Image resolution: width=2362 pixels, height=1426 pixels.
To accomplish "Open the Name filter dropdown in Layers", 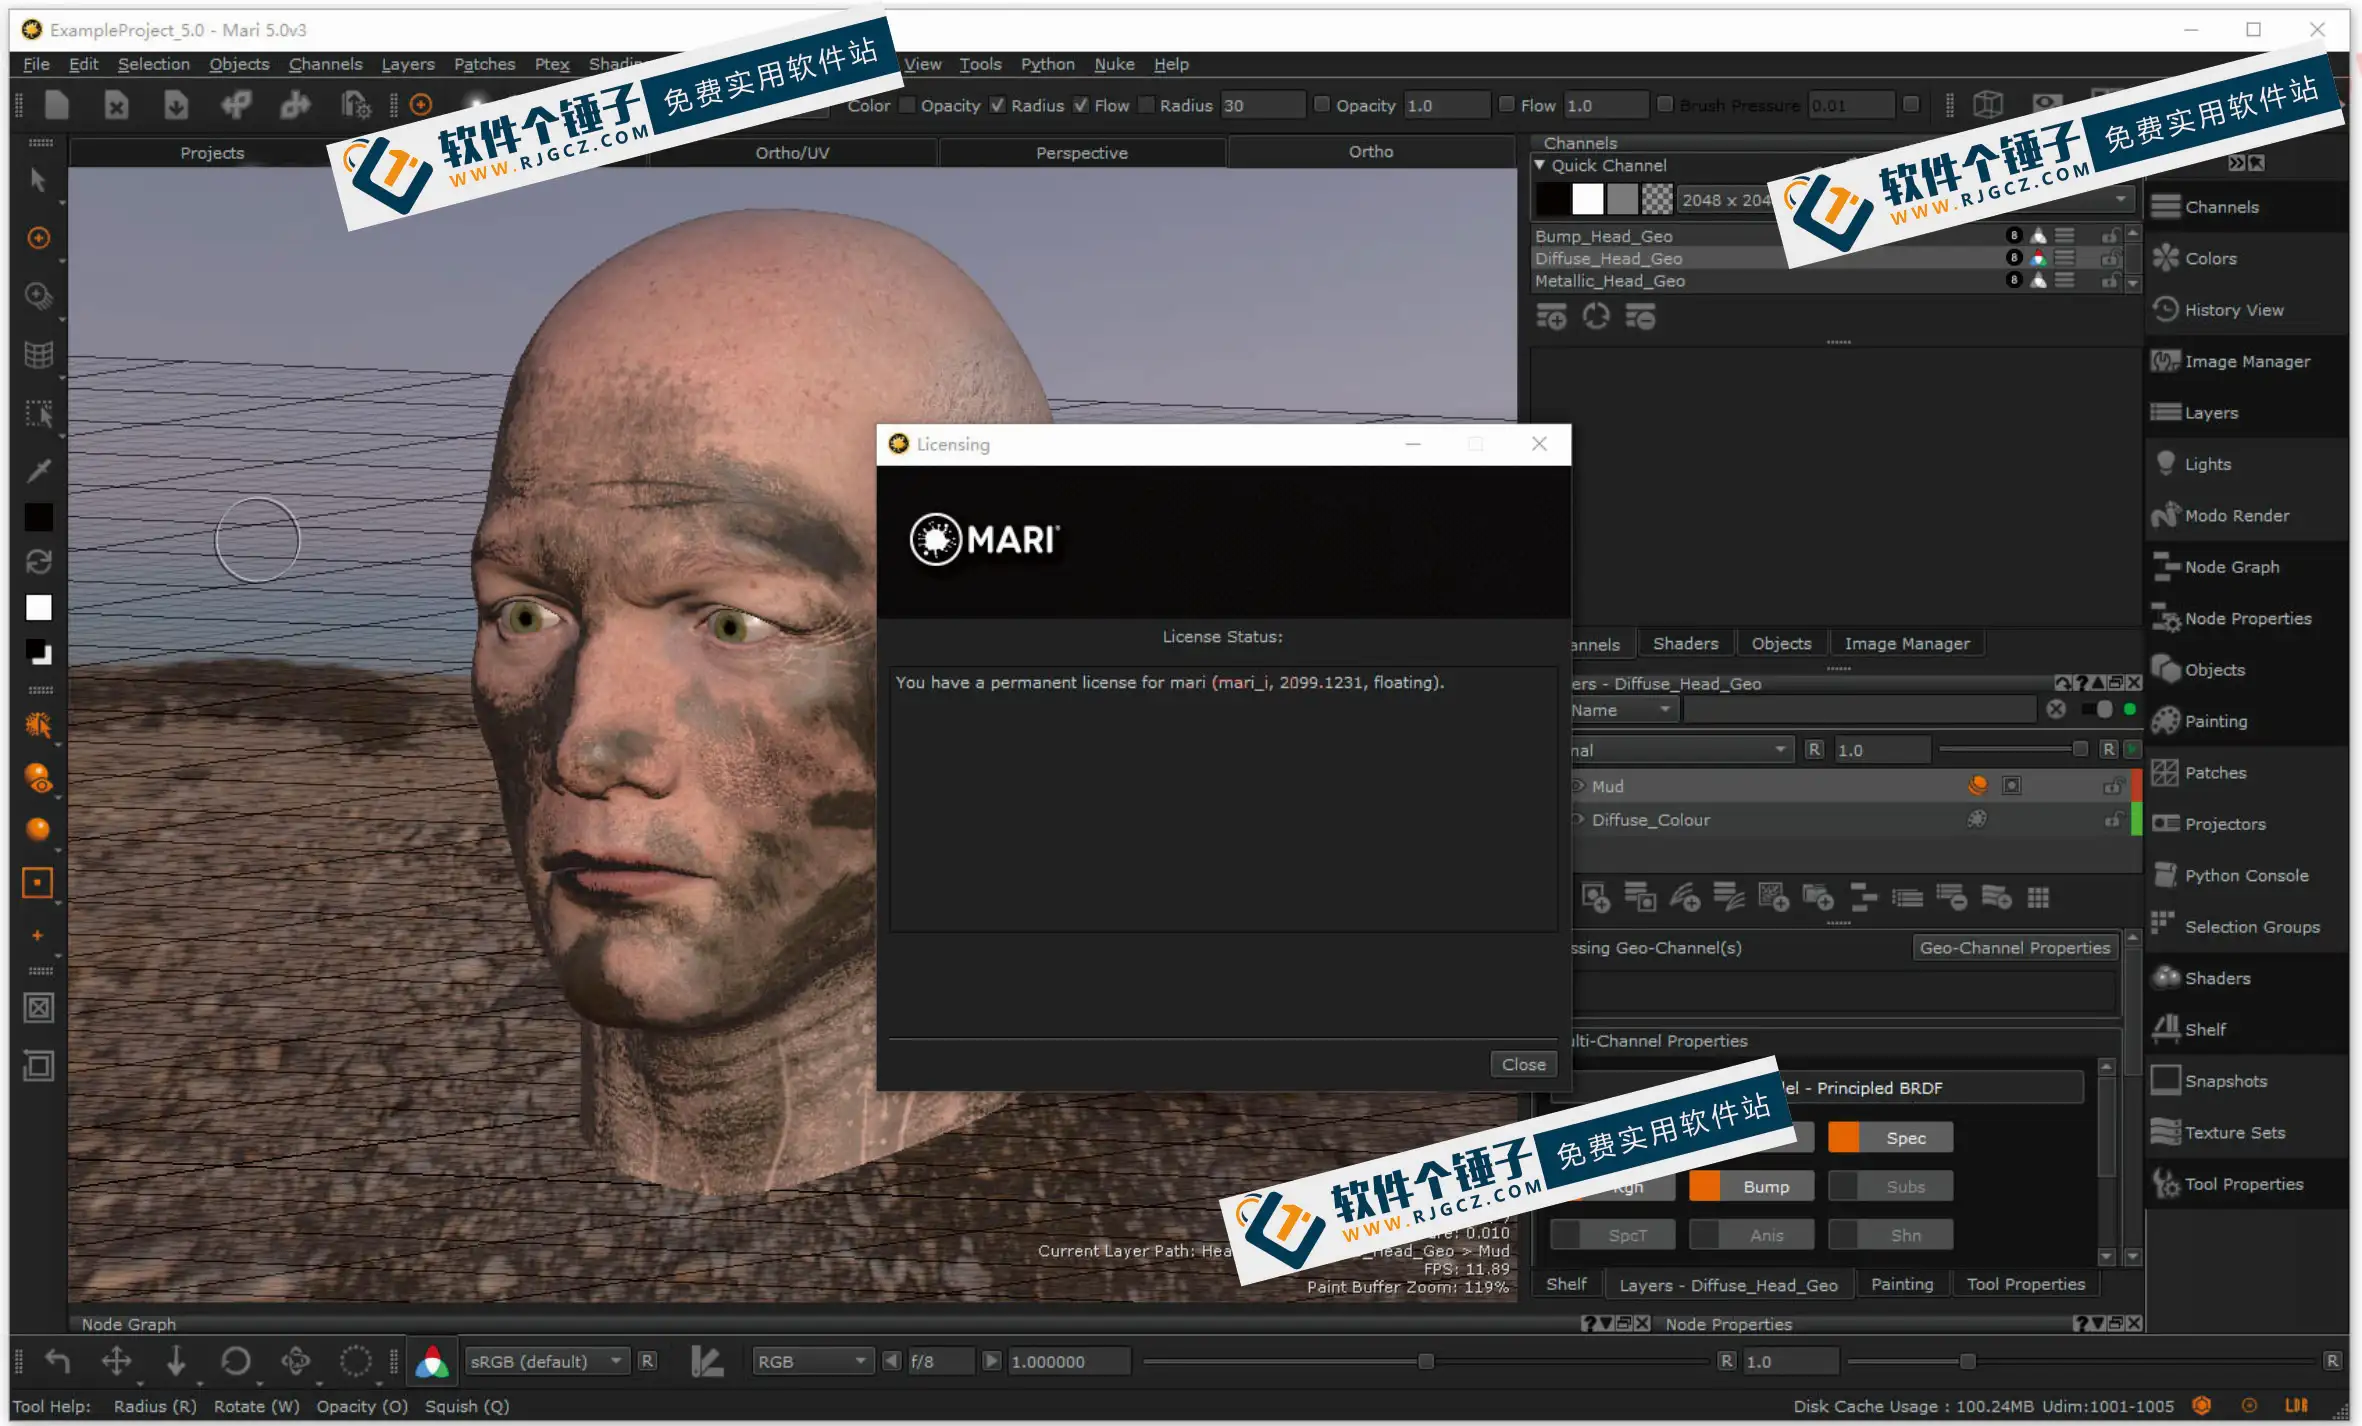I will (1623, 710).
